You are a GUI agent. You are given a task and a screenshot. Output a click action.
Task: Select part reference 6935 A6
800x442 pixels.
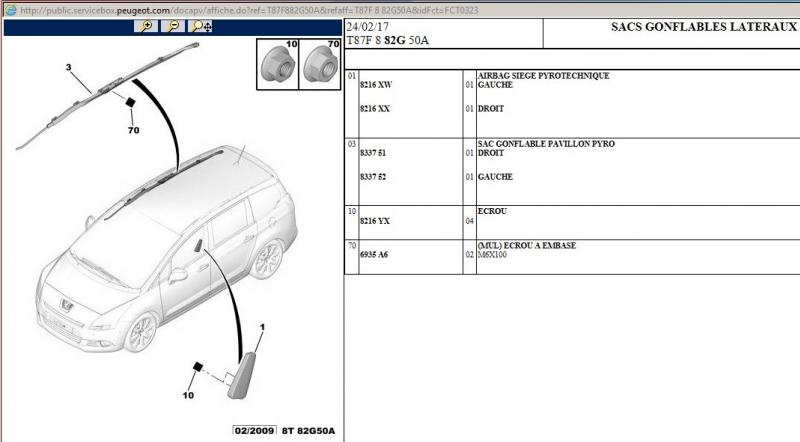pyautogui.click(x=374, y=254)
